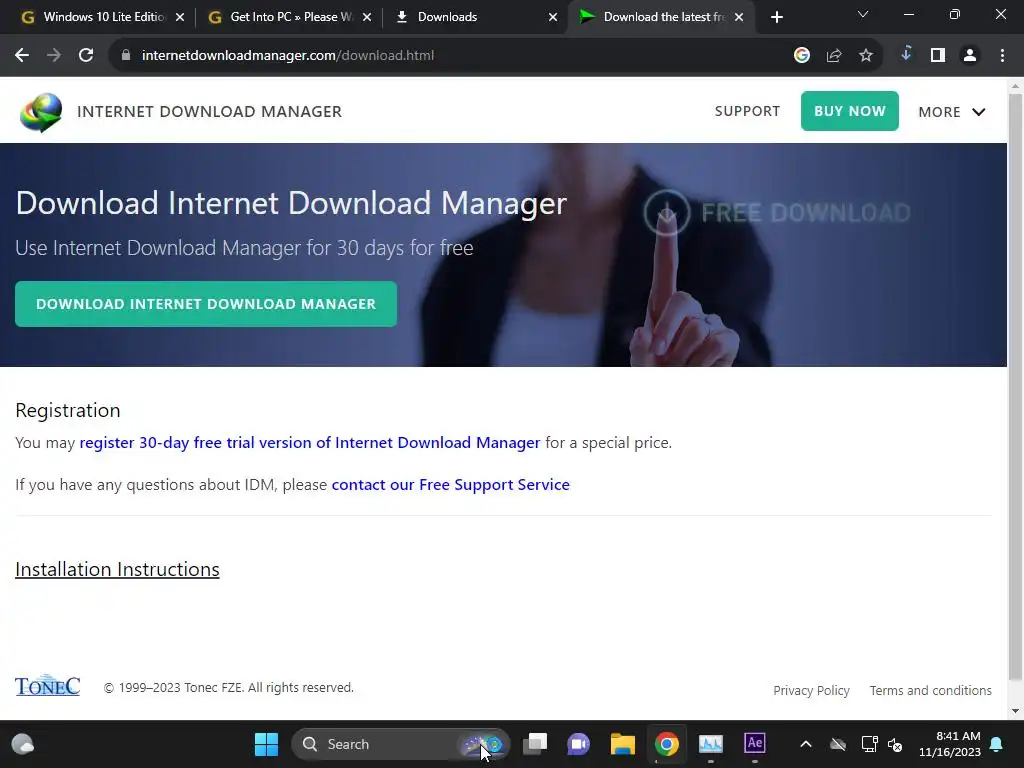Screen dimensions: 1024x768
Task: Open the contact our Free Support Service link
Action: (x=451, y=485)
